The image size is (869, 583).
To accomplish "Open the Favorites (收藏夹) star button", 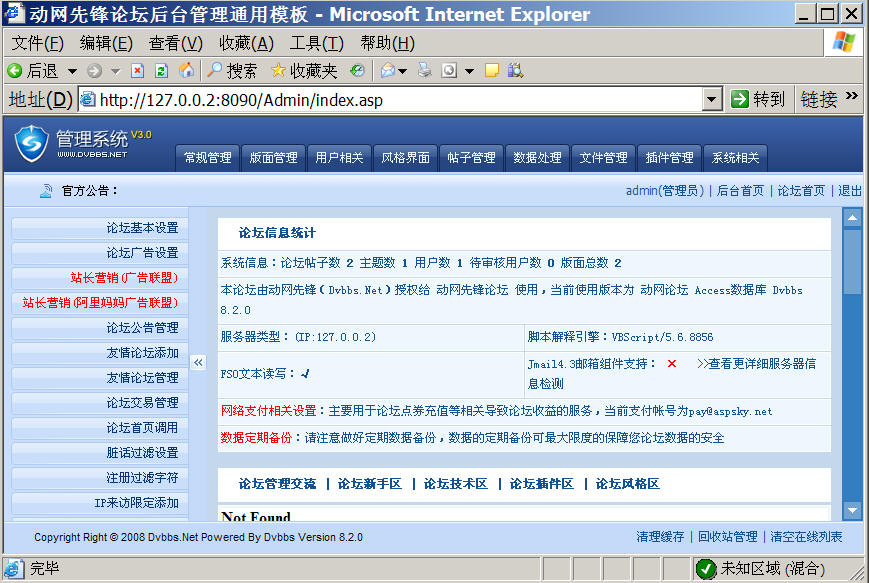I will (304, 70).
